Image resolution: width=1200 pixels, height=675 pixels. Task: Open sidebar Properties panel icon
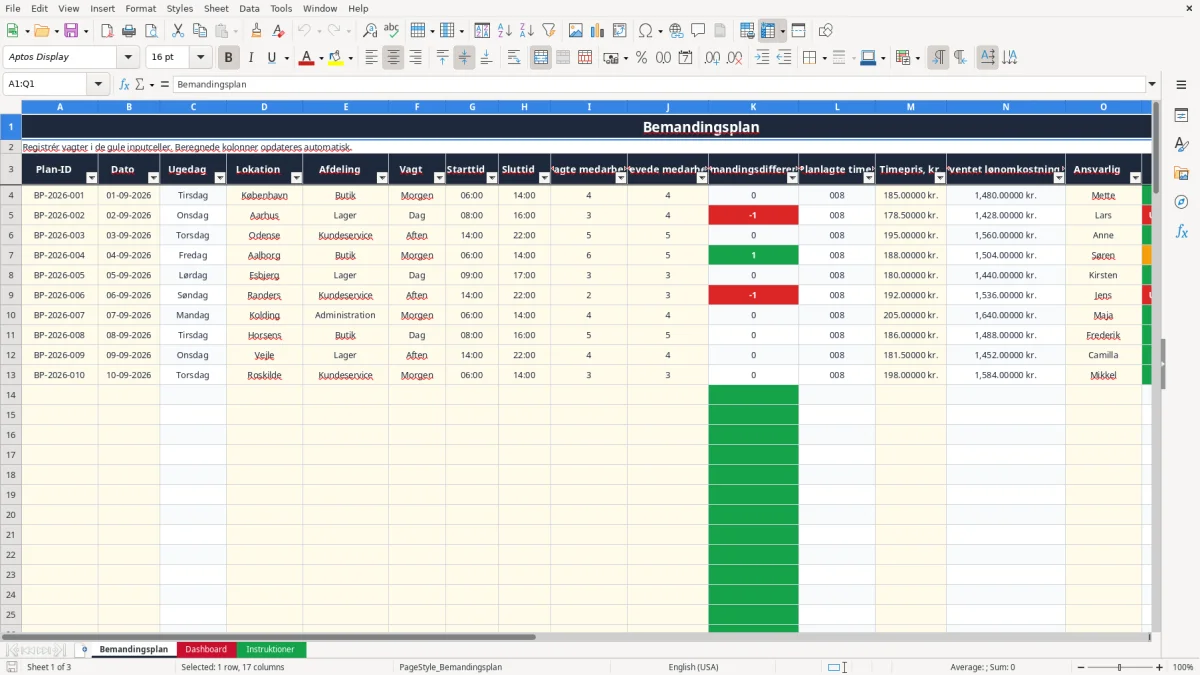point(1181,116)
